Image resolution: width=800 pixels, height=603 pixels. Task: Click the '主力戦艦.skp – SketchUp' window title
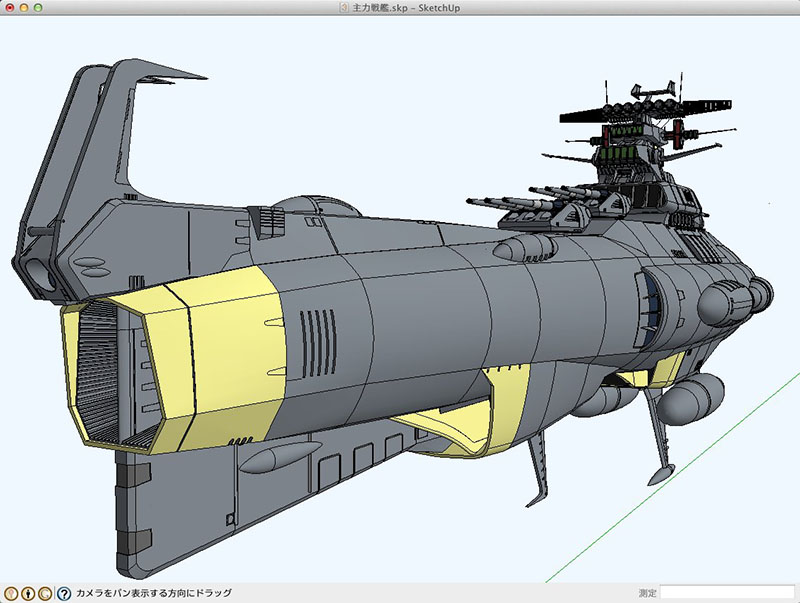click(x=406, y=8)
